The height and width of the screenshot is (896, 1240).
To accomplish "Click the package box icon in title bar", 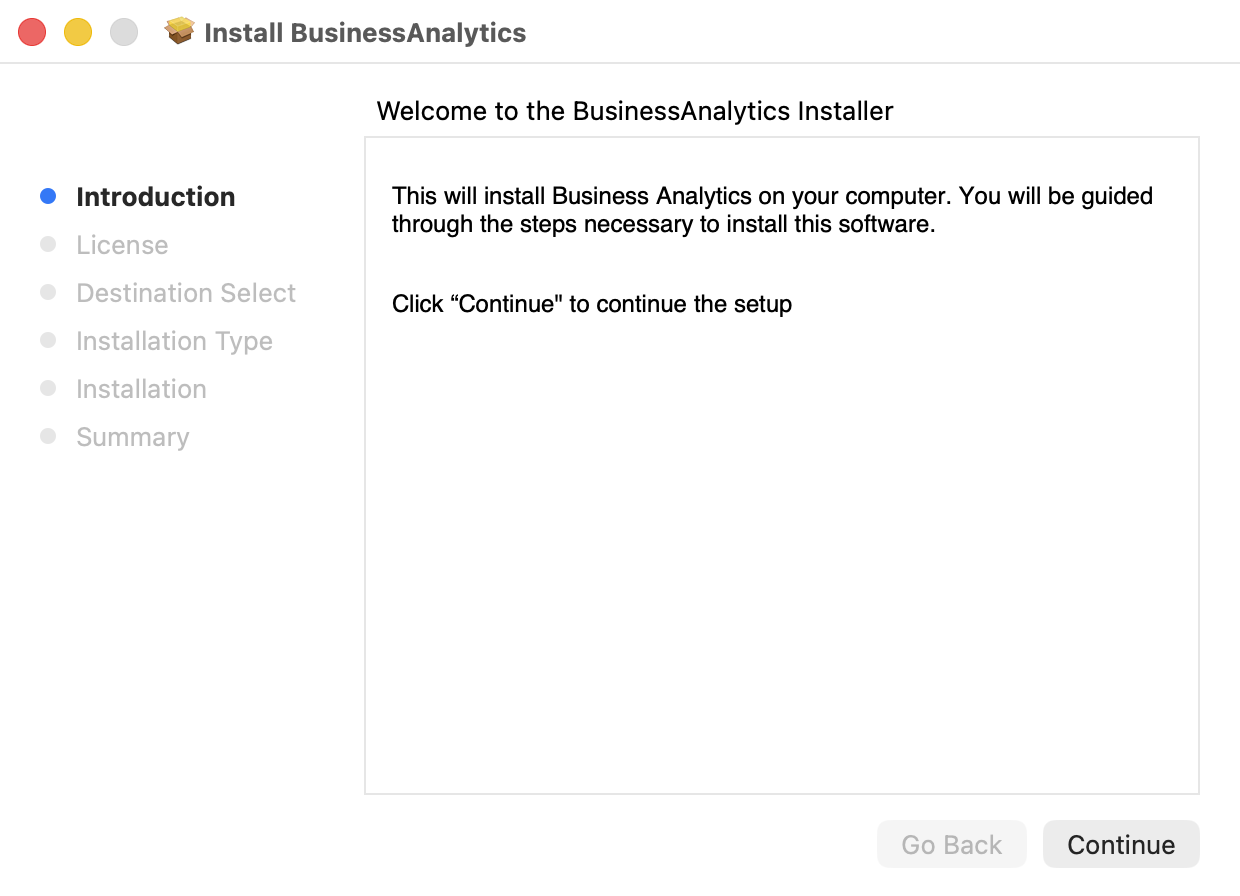I will [179, 32].
